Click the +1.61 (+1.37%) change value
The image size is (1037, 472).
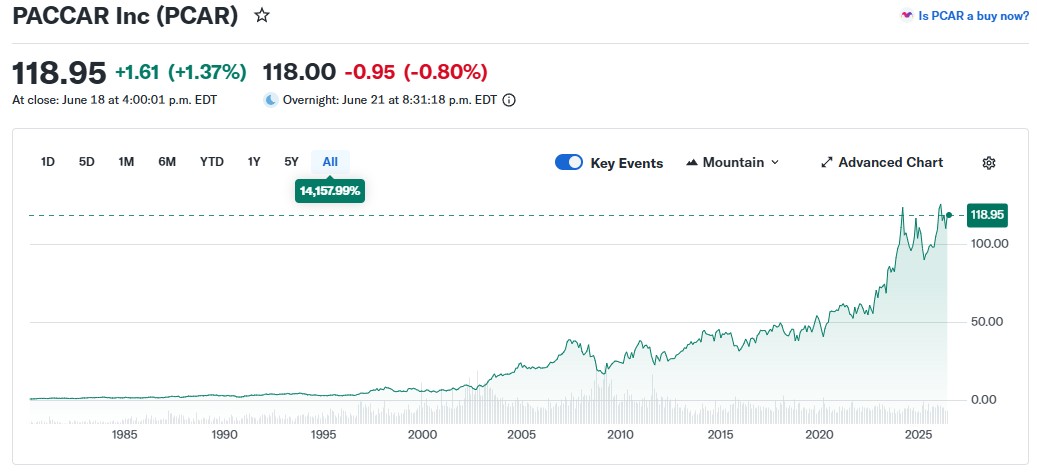tap(181, 72)
